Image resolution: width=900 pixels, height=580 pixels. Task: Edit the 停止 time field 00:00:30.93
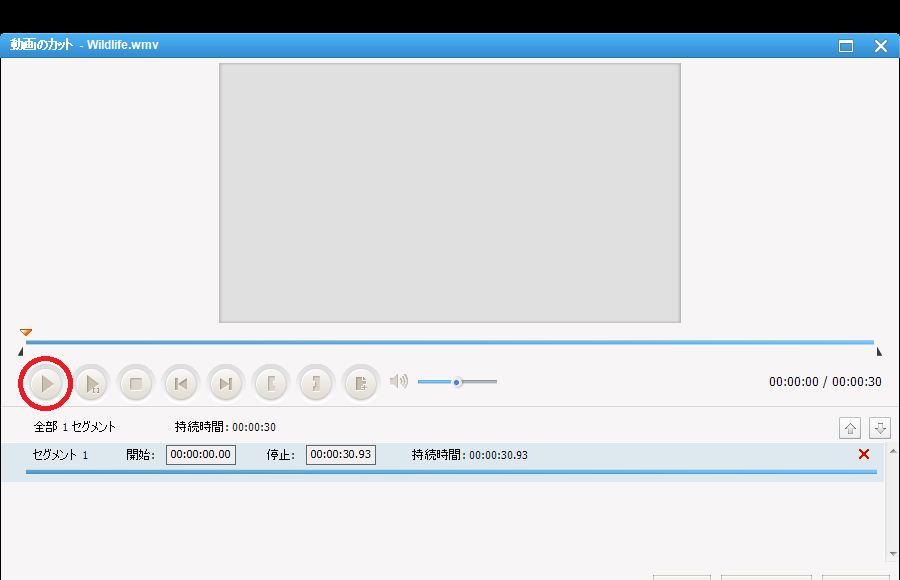[x=341, y=454]
